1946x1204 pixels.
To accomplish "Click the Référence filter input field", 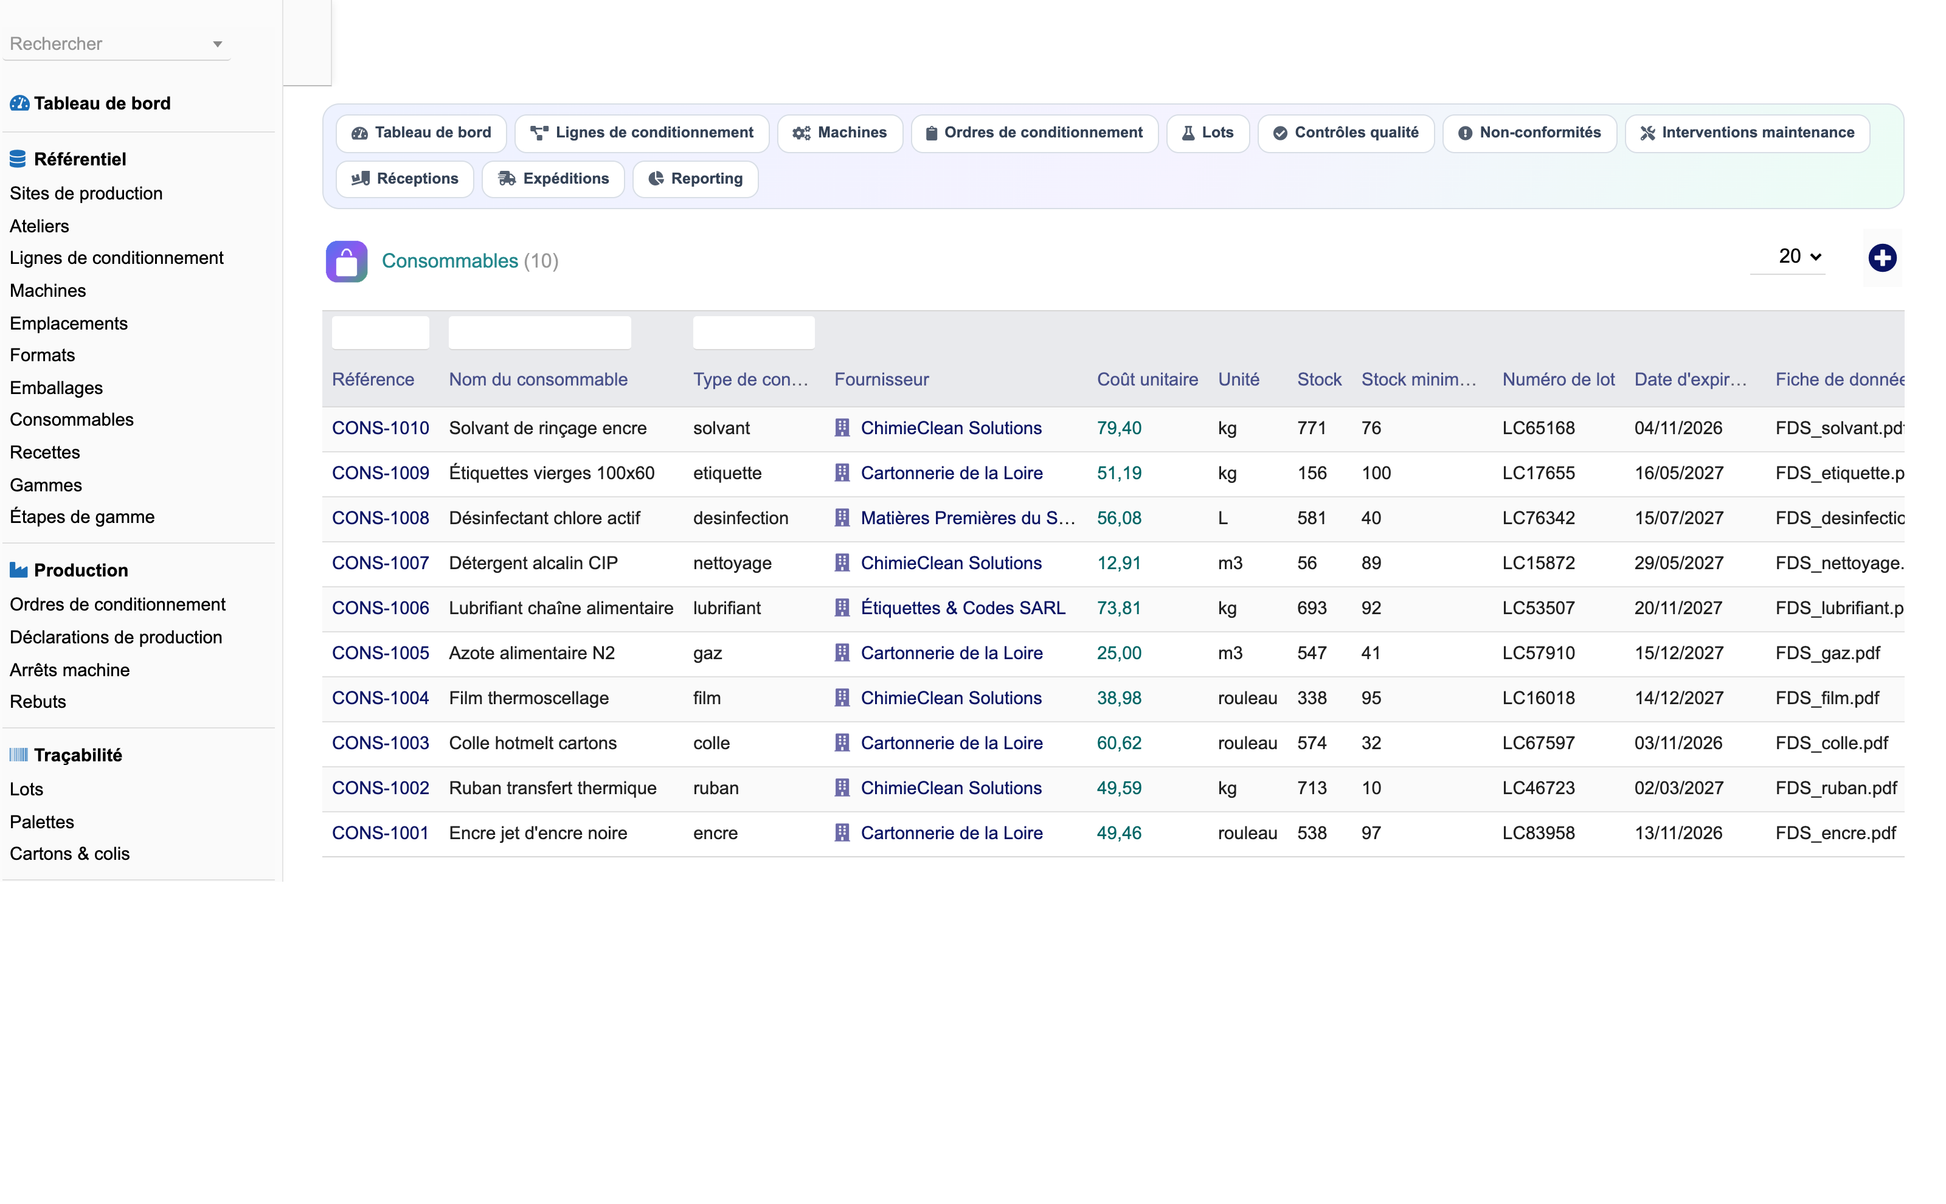I will pyautogui.click(x=380, y=332).
